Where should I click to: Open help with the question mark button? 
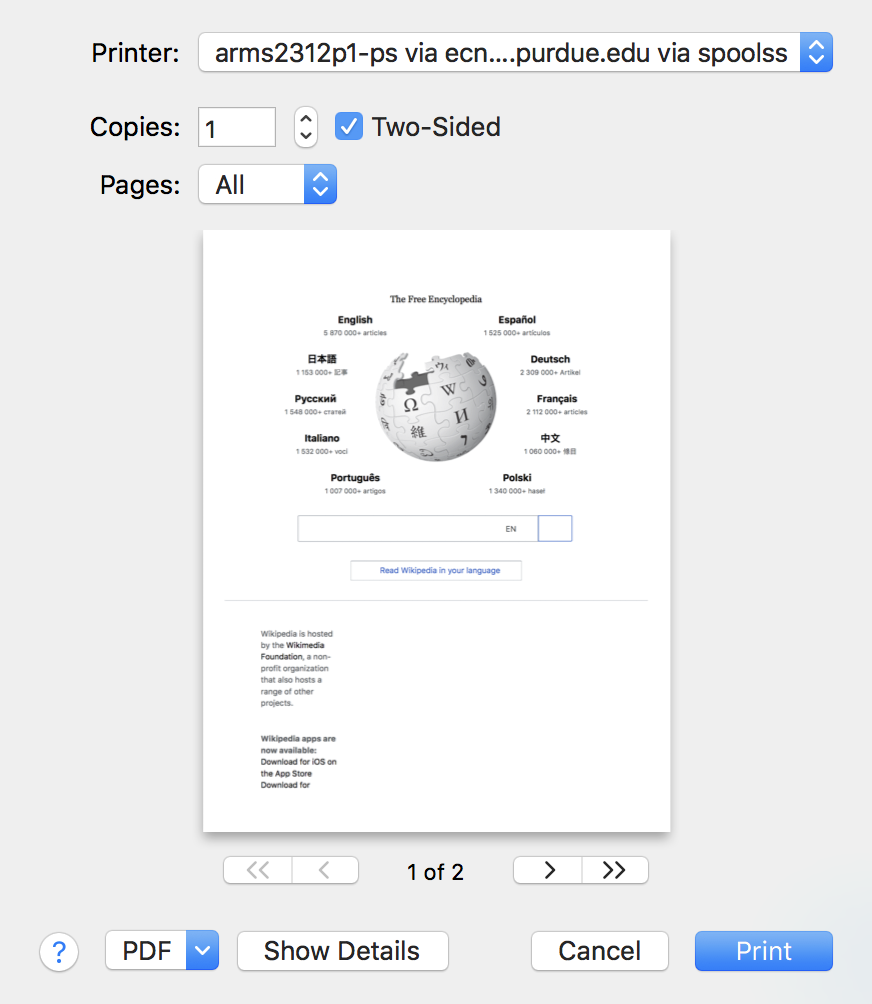tap(59, 951)
